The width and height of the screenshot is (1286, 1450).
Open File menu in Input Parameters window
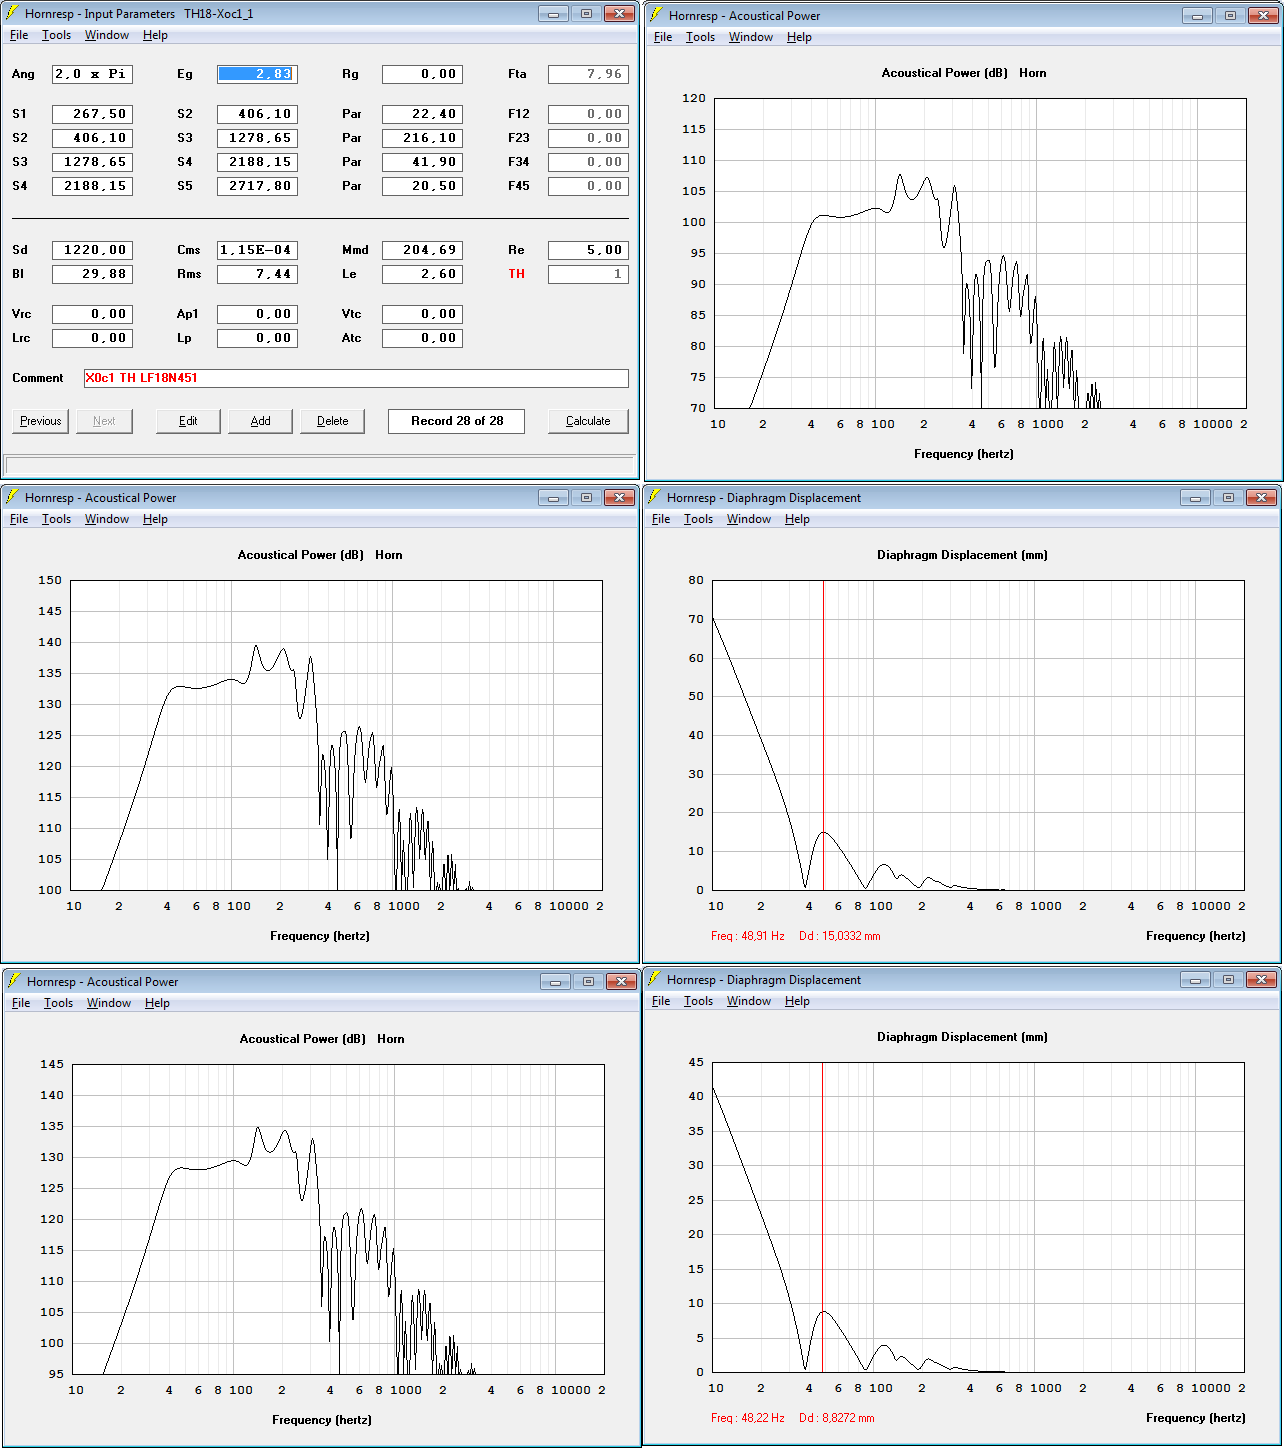(x=19, y=35)
